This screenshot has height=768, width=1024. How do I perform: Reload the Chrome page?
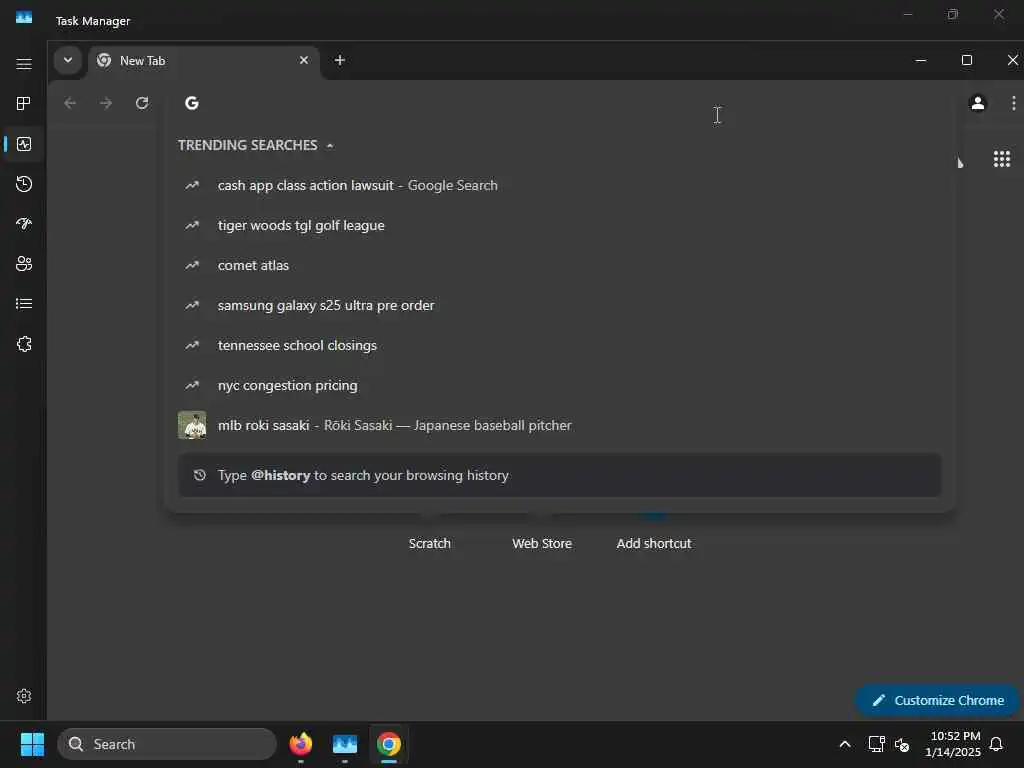click(x=142, y=103)
